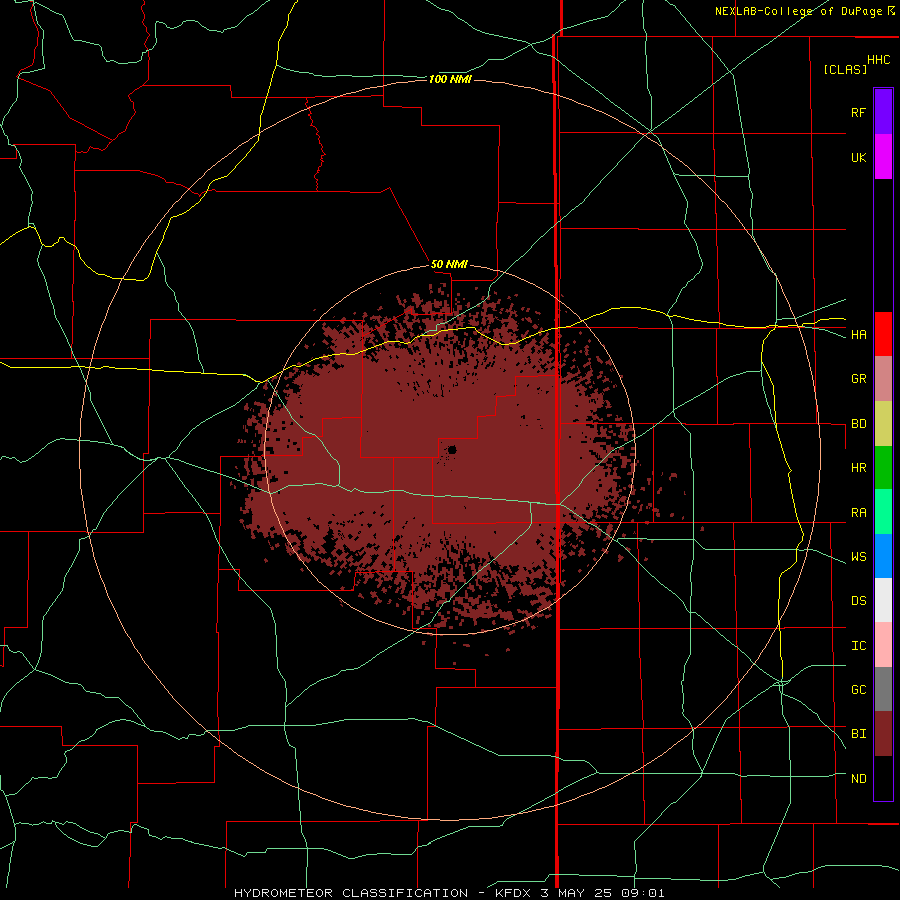Viewport: 900px width, 900px height.
Task: Select the GR pink legend swatch
Action: pos(883,379)
